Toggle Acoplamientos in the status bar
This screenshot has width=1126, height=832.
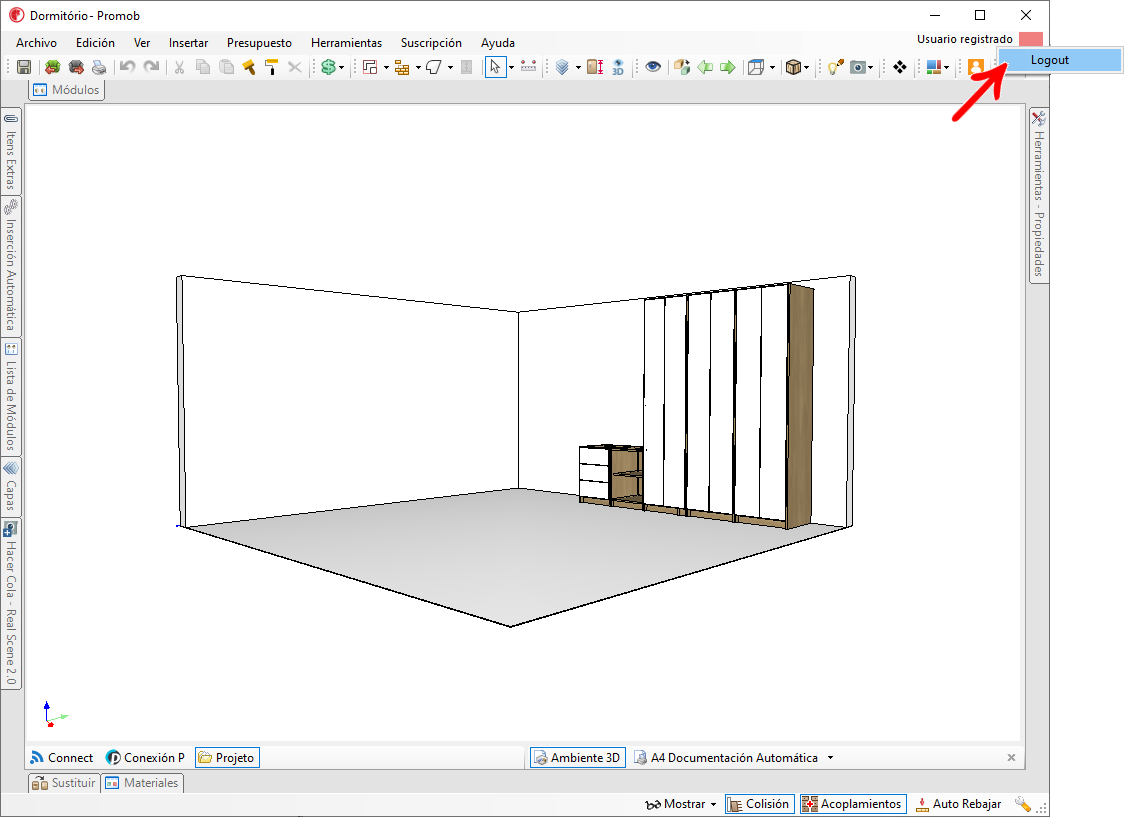[853, 804]
